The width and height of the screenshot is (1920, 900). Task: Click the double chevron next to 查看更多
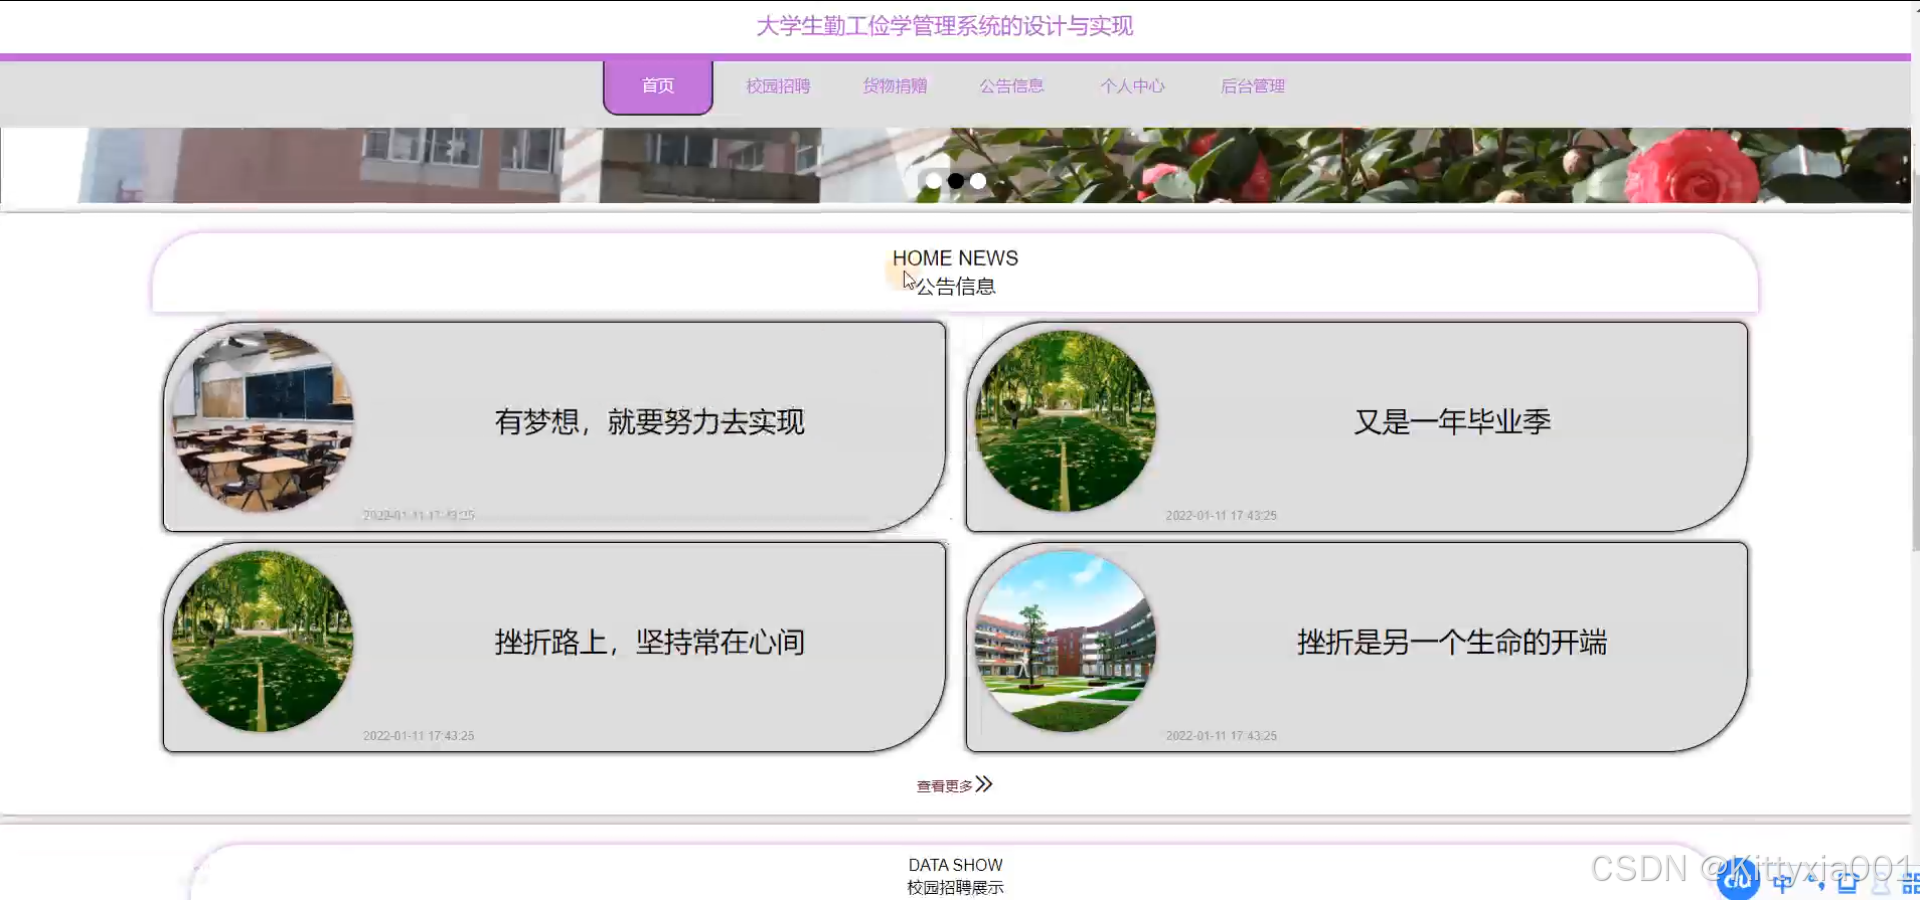click(985, 784)
